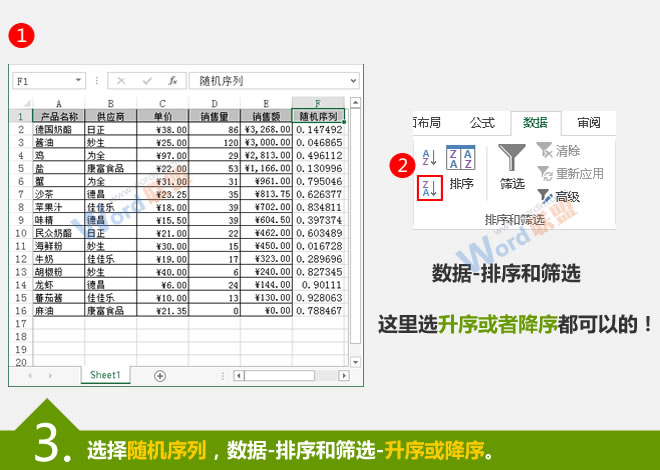Click cell containing 德国奶酪
This screenshot has height=470, width=660.
coord(59,130)
